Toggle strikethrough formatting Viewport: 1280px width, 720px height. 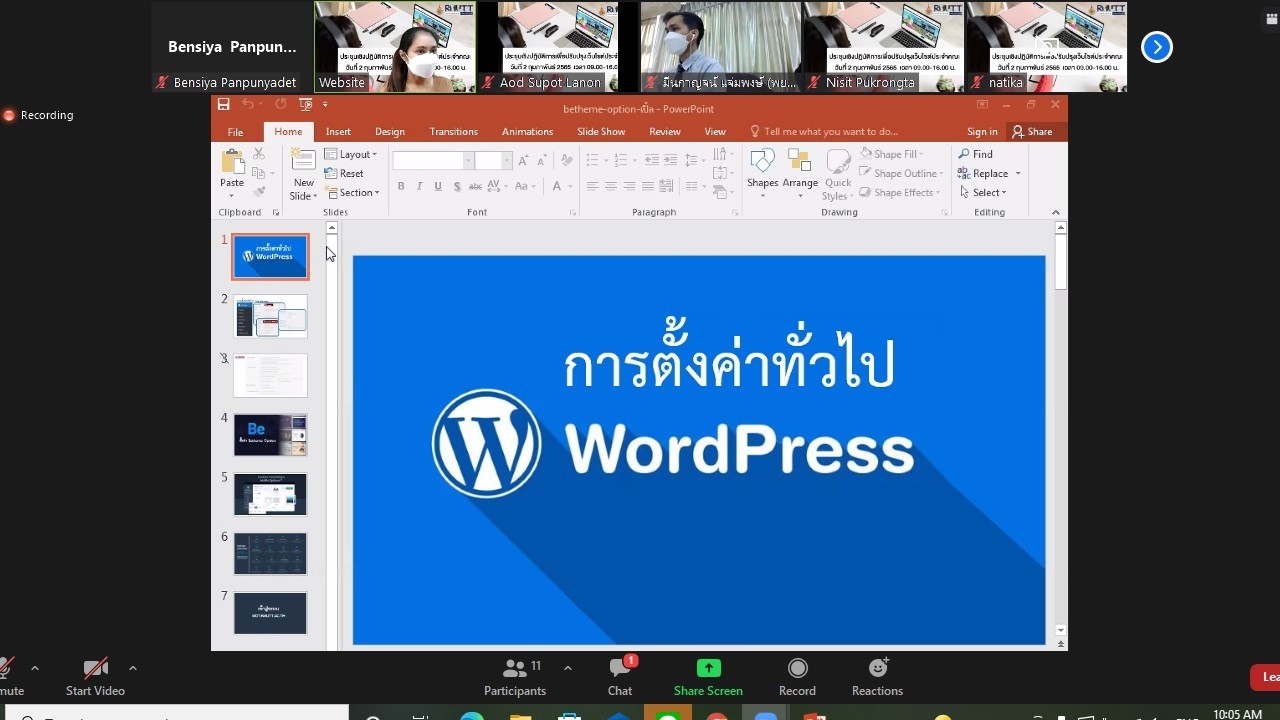[x=476, y=186]
